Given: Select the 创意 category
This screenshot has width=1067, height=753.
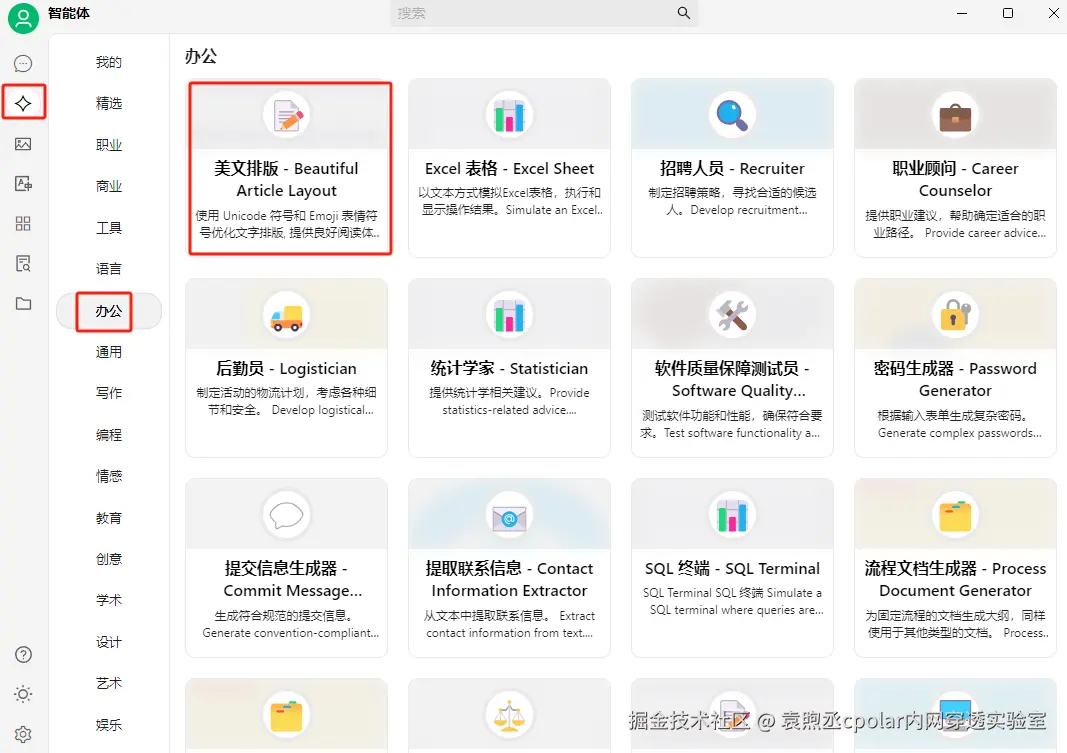Looking at the screenshot, I should (x=109, y=559).
